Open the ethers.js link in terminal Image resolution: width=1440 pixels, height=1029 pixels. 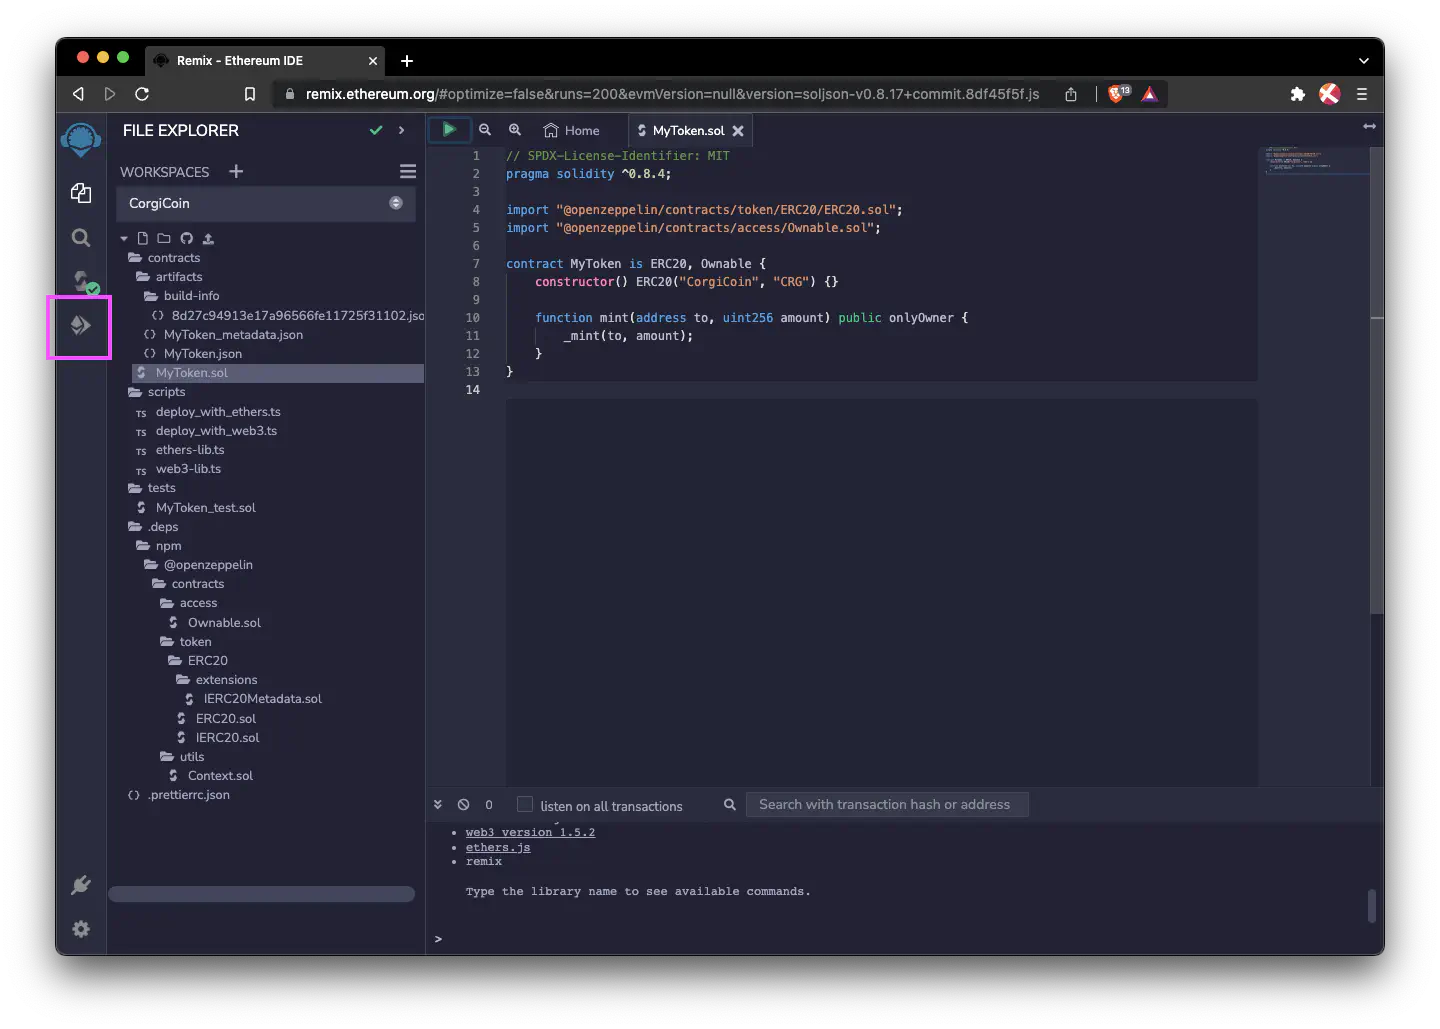coord(498,847)
